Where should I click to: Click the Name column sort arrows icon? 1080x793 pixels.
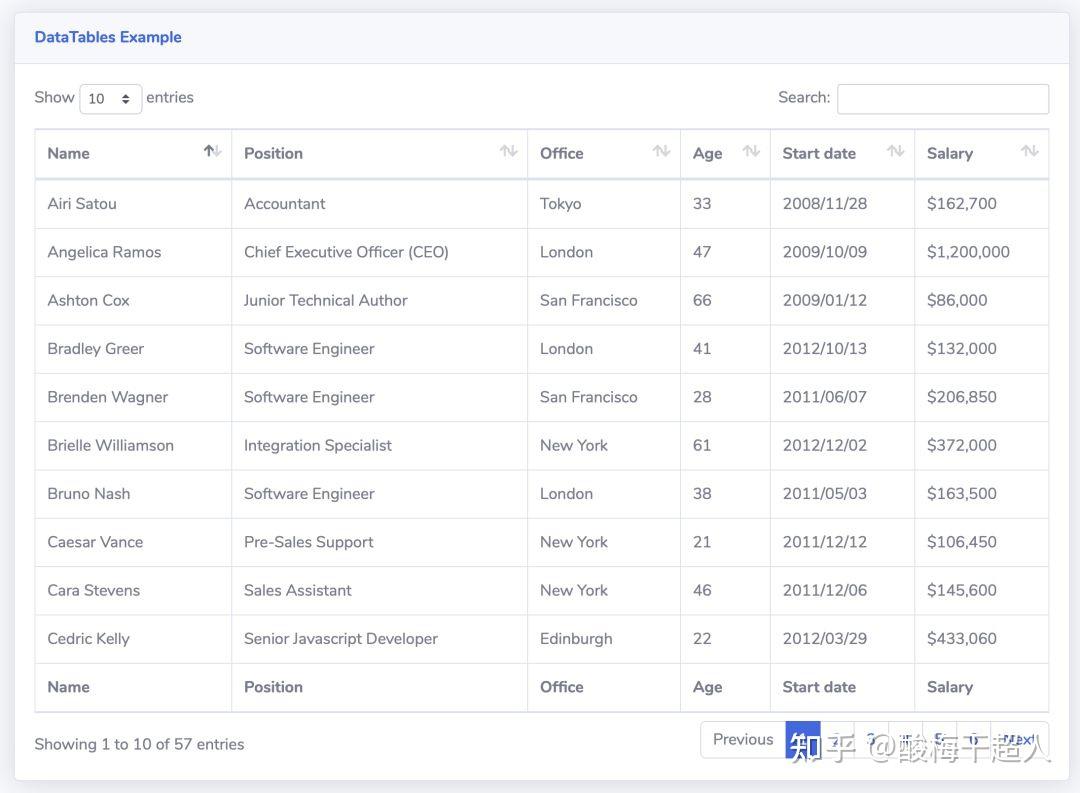pyautogui.click(x=212, y=152)
